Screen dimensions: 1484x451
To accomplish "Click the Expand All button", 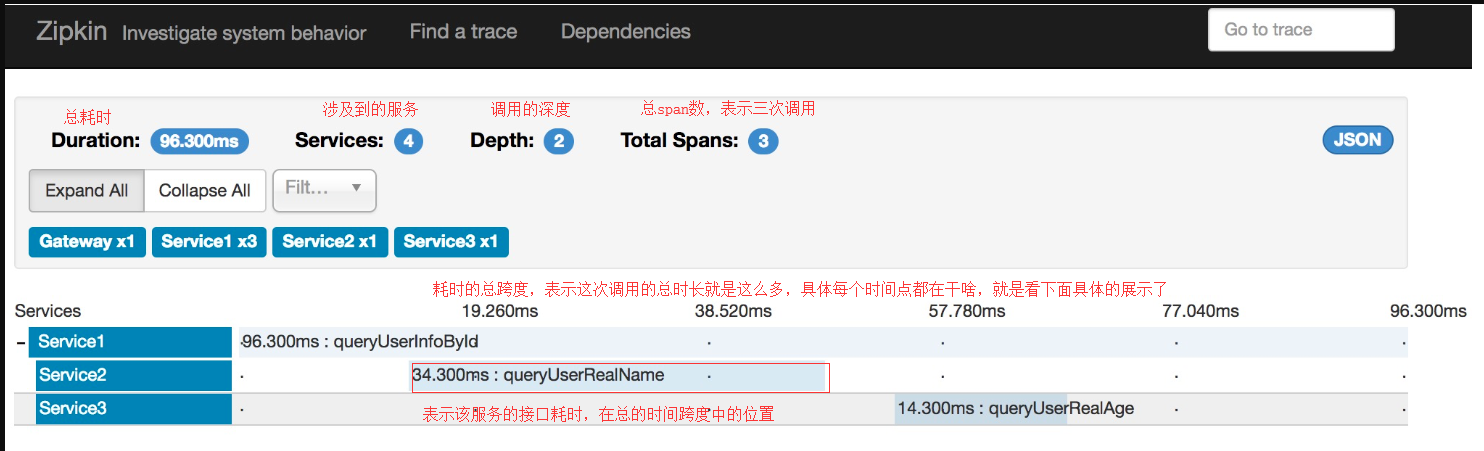I will 87,191.
